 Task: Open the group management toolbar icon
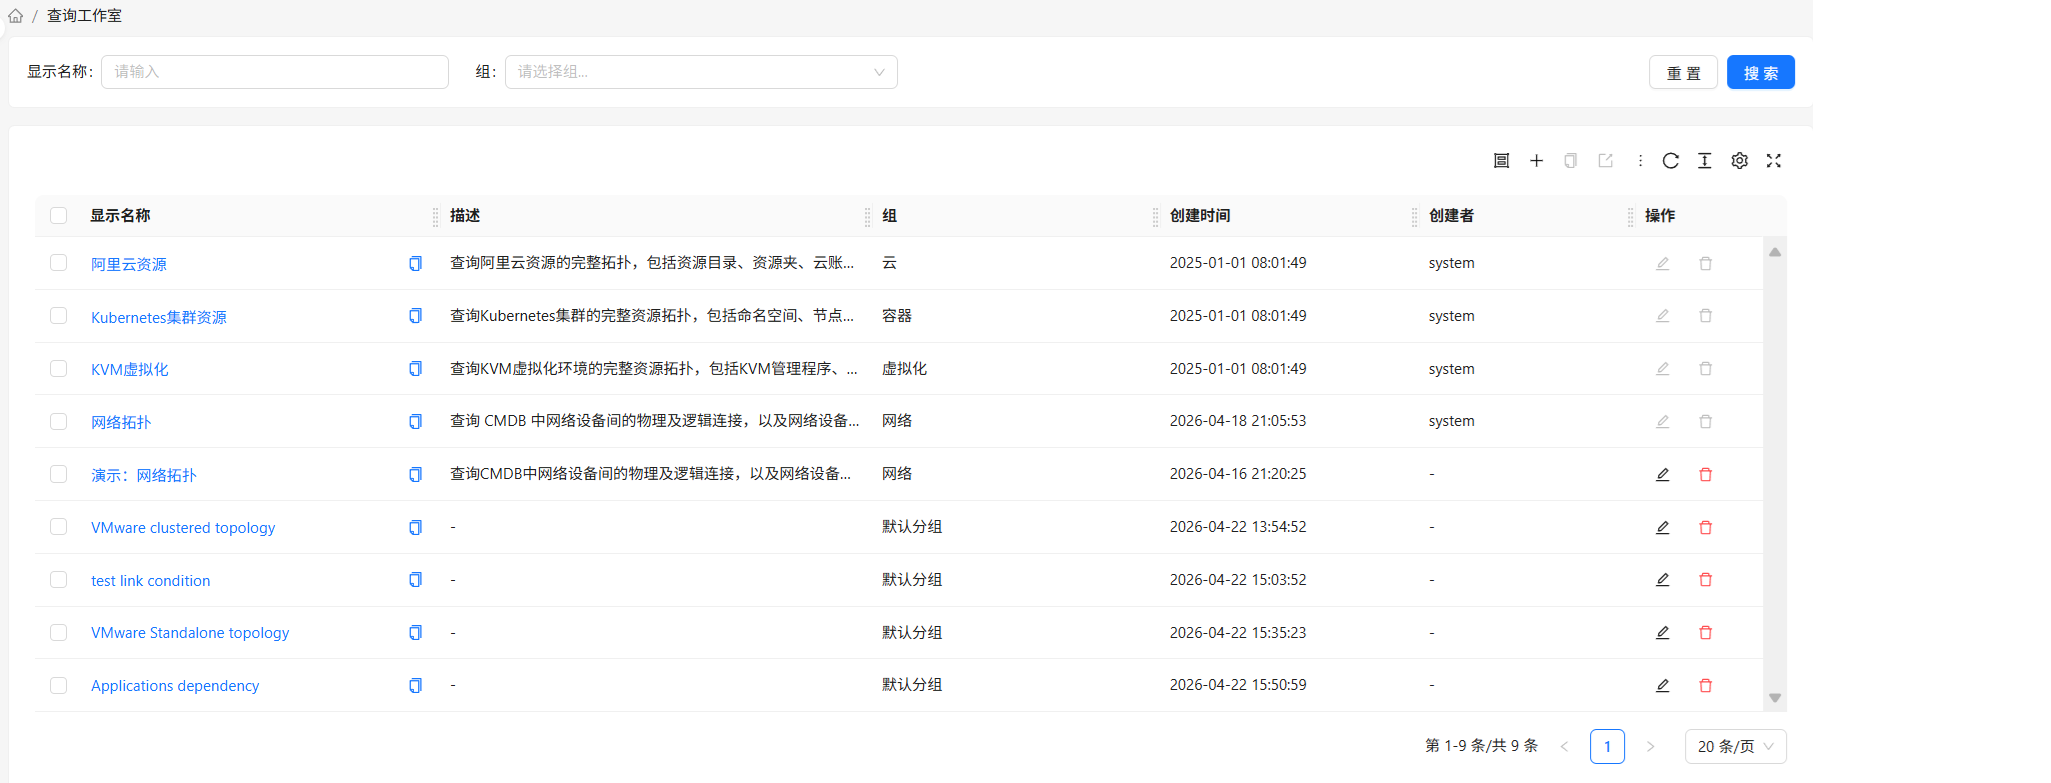[x=1501, y=161]
